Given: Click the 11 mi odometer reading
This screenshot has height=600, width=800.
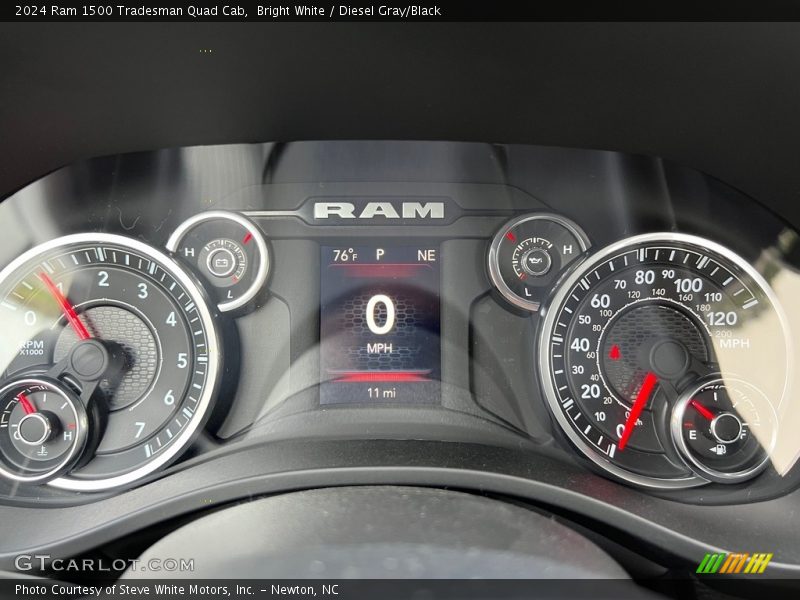Looking at the screenshot, I should [380, 393].
